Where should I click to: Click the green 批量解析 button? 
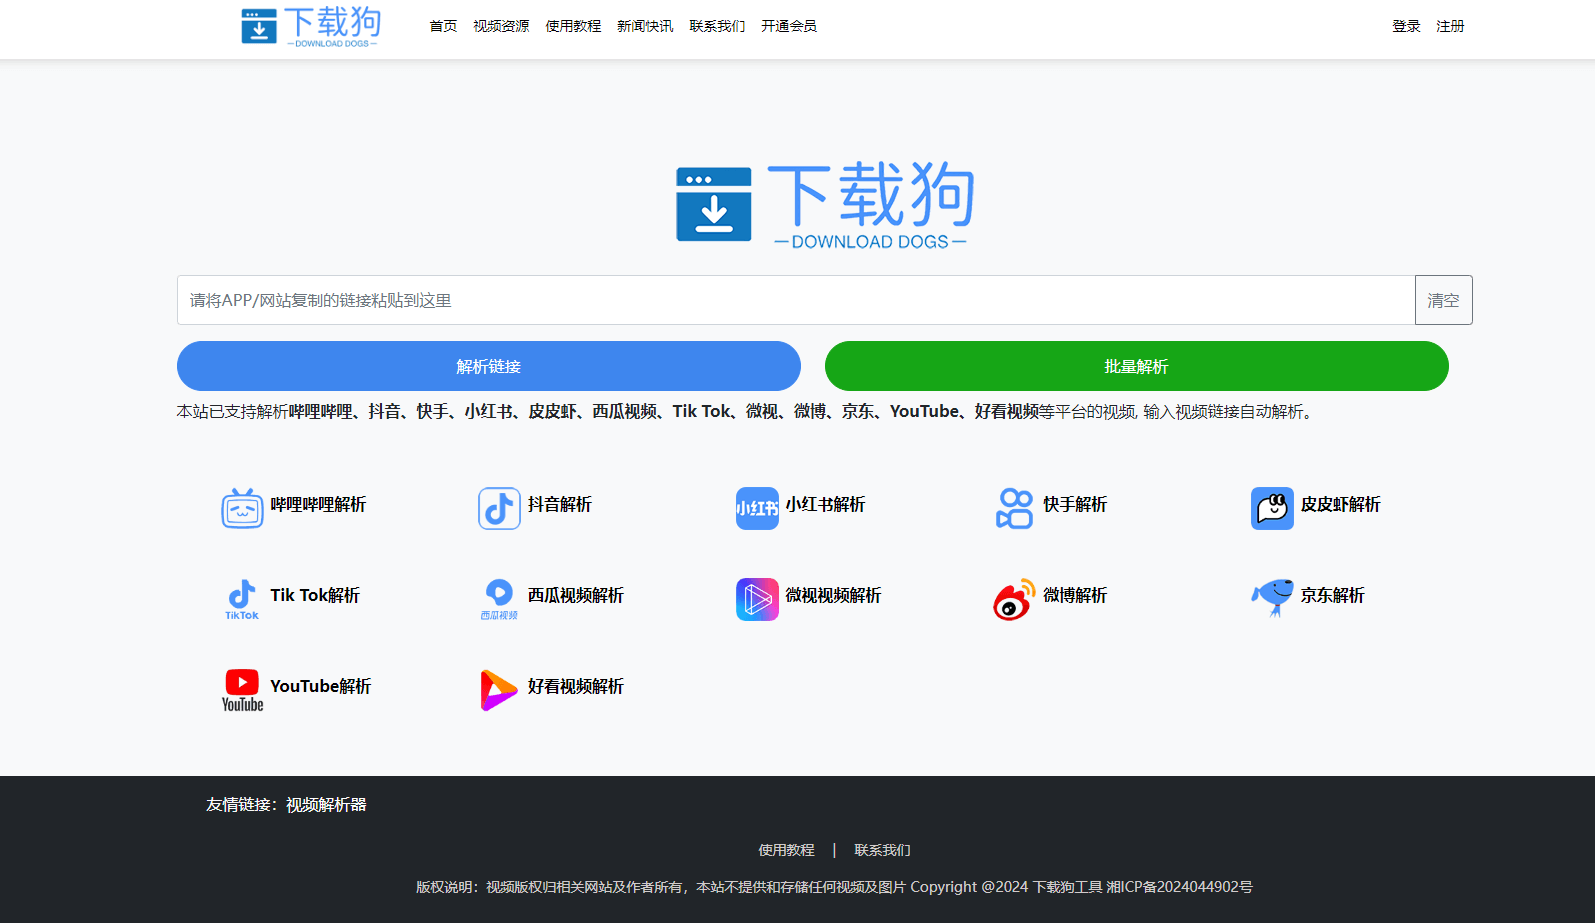1137,366
